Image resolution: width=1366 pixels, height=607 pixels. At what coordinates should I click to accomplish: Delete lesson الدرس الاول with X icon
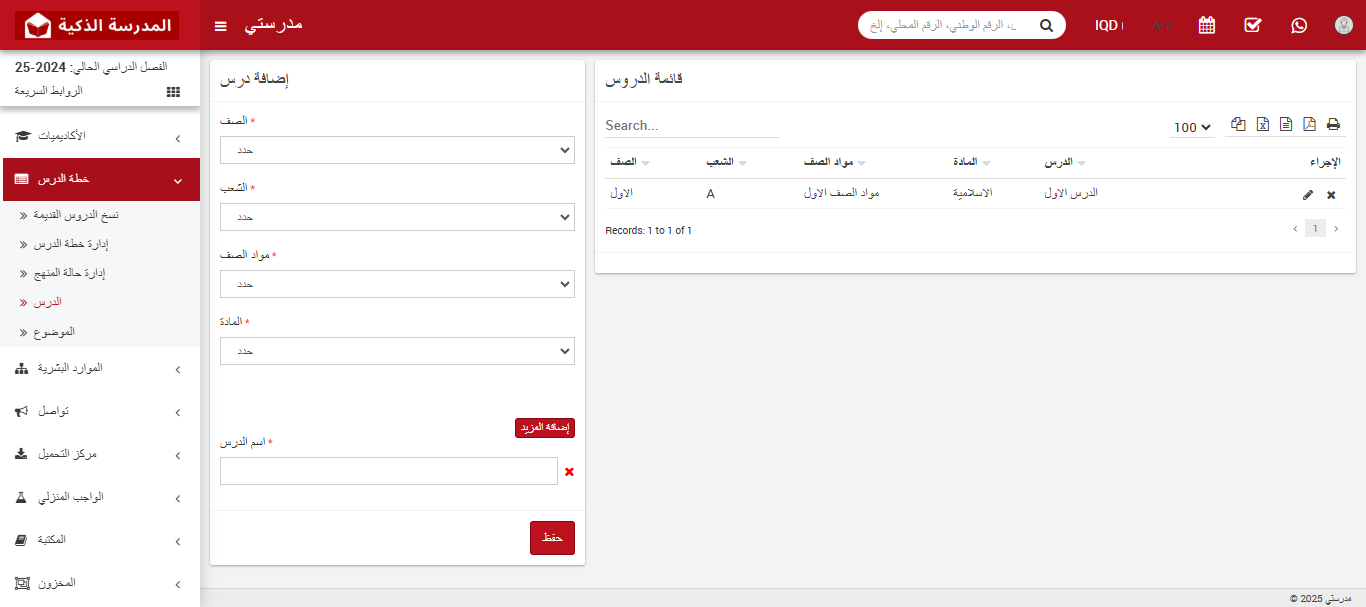(x=1331, y=195)
